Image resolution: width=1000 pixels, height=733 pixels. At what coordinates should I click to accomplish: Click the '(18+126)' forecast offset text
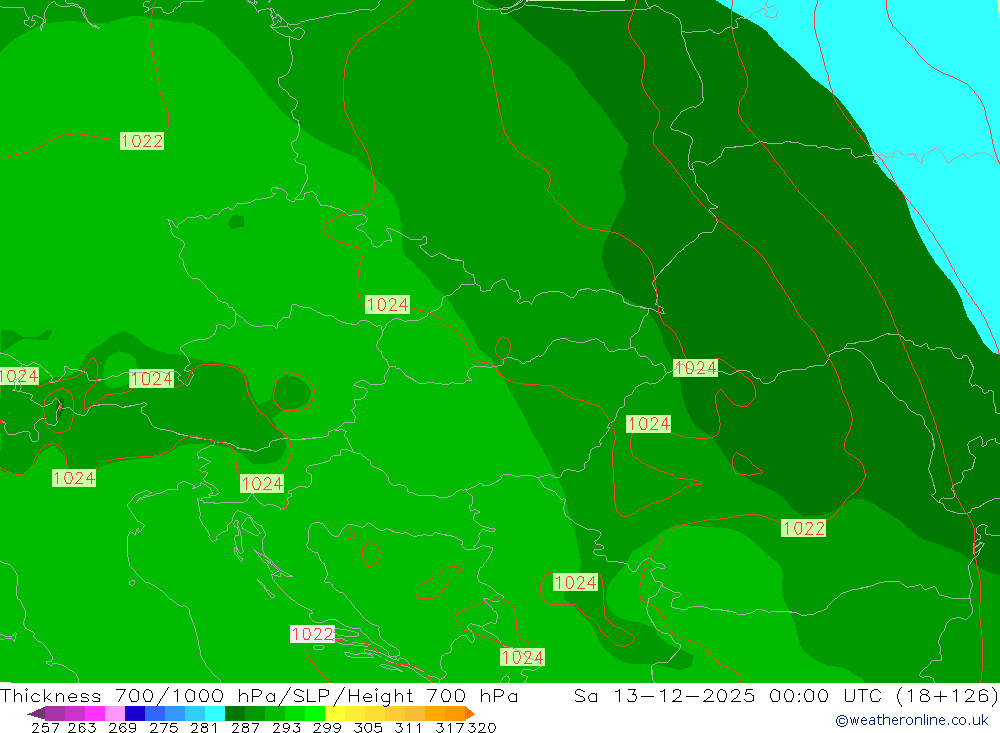tap(947, 695)
